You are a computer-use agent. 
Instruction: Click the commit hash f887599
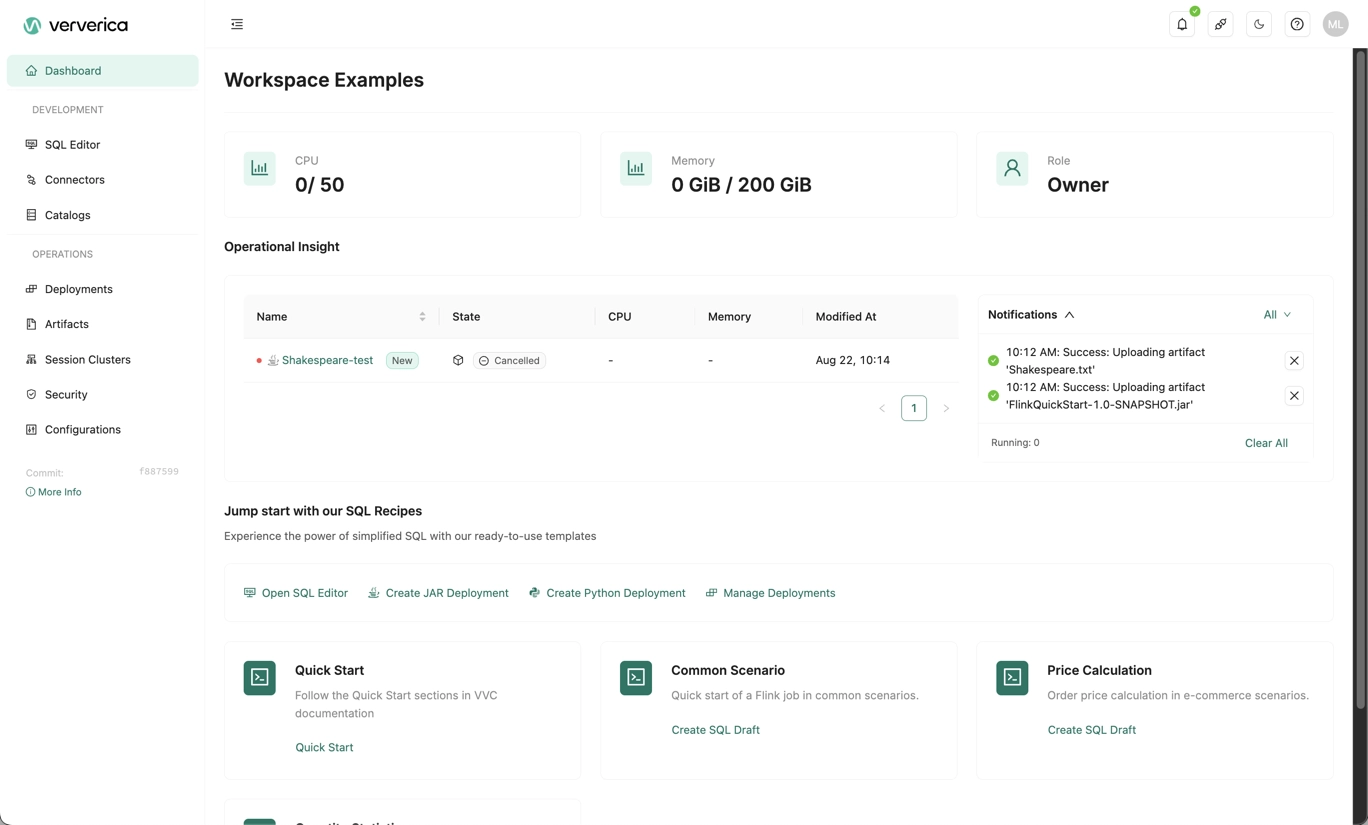[x=159, y=471]
